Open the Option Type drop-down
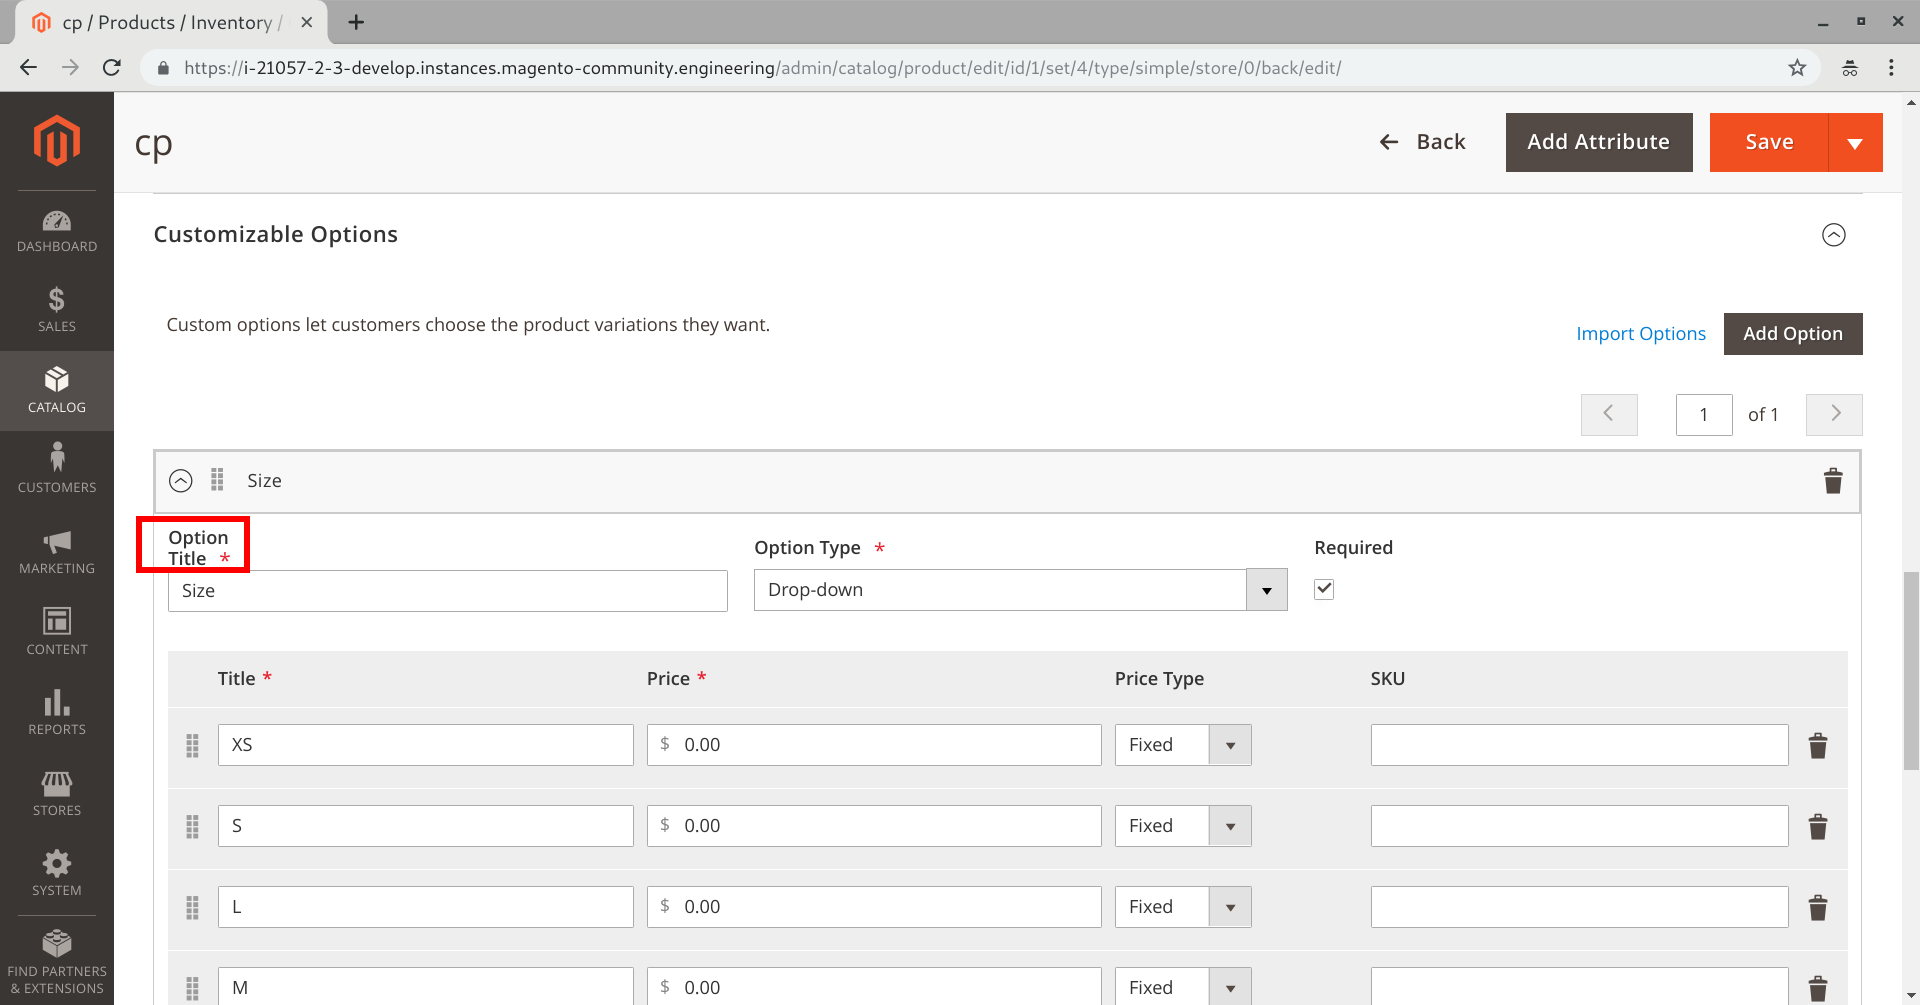Viewport: 1920px width, 1005px height. [x=1266, y=590]
